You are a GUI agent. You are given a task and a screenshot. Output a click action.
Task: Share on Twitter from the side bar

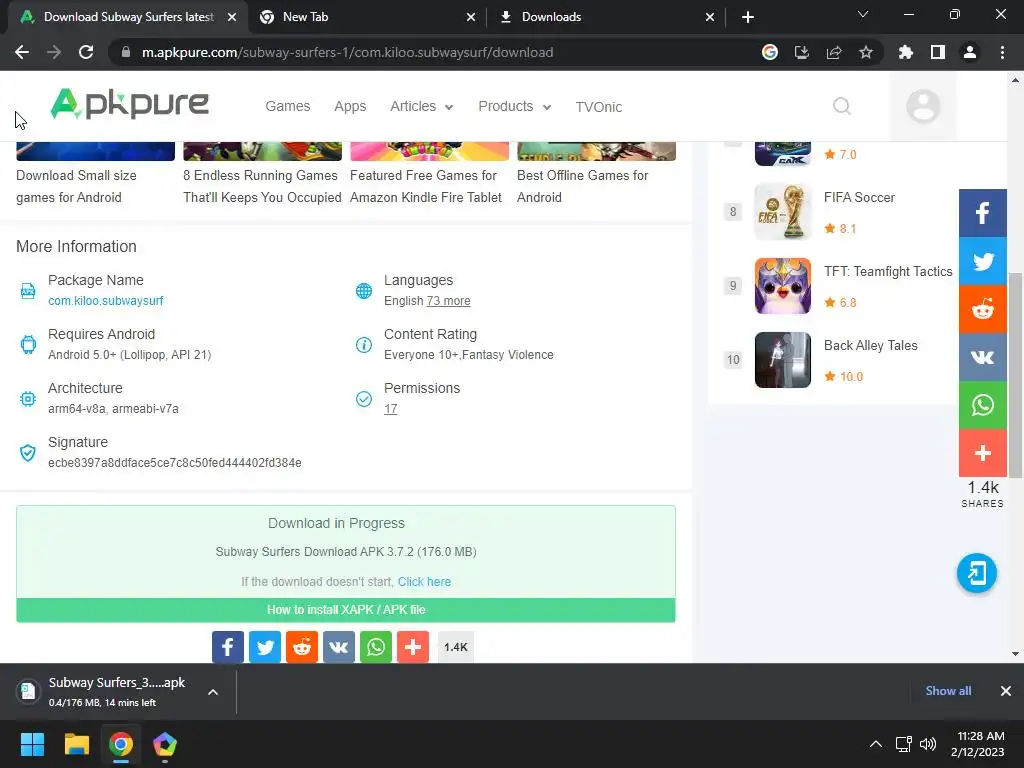[x=983, y=261]
